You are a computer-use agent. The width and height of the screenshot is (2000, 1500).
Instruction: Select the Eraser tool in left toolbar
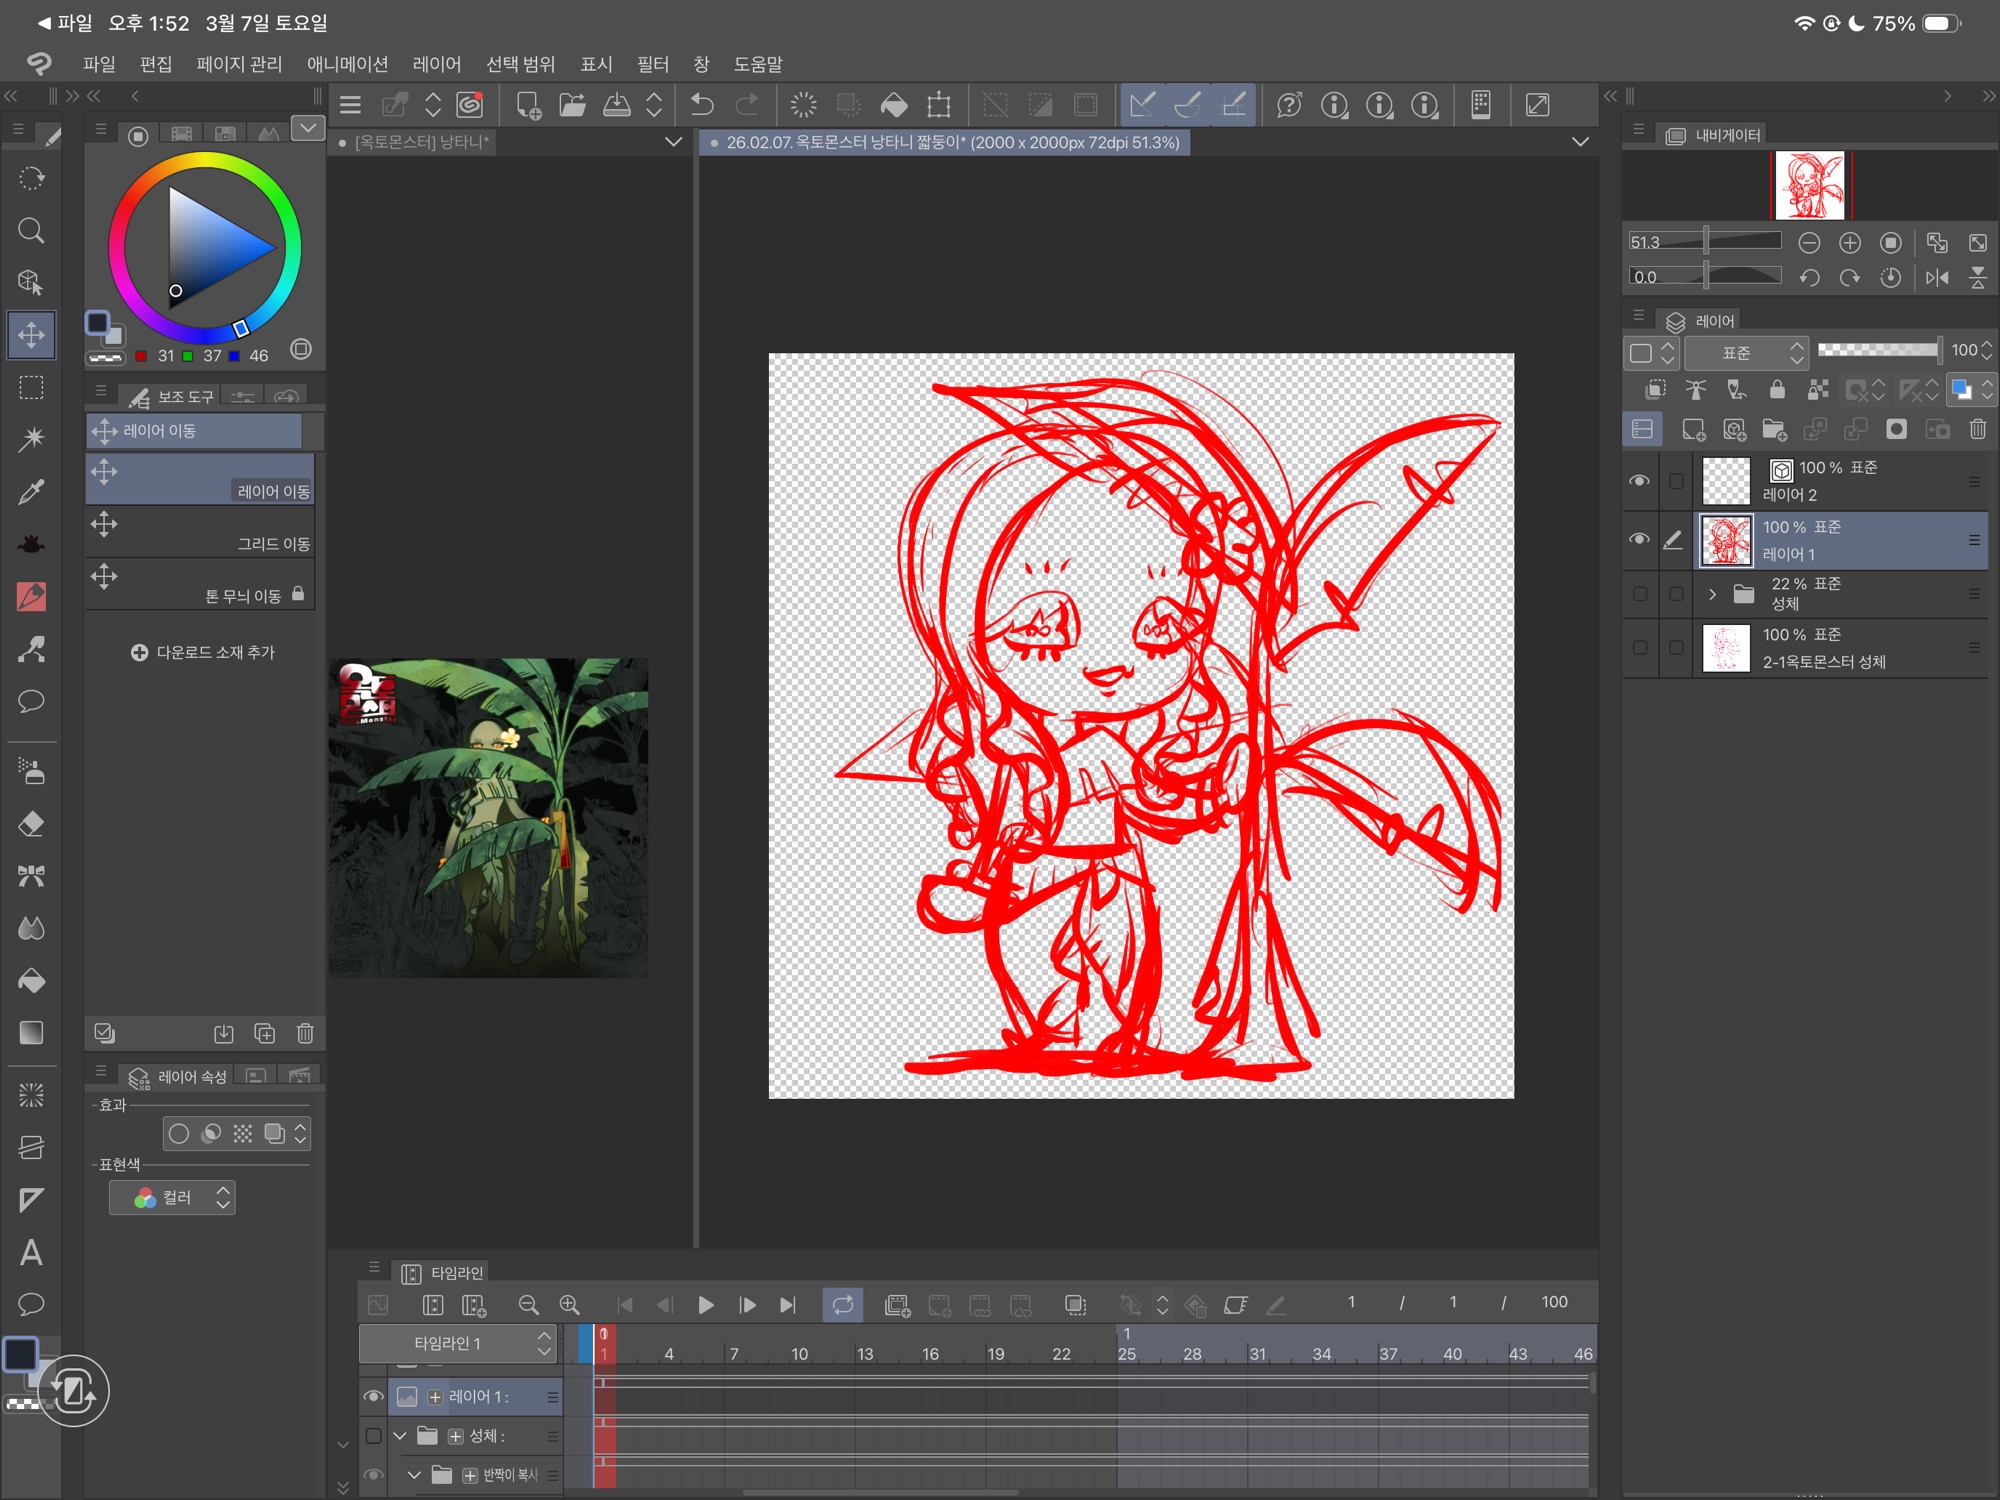pos(31,824)
